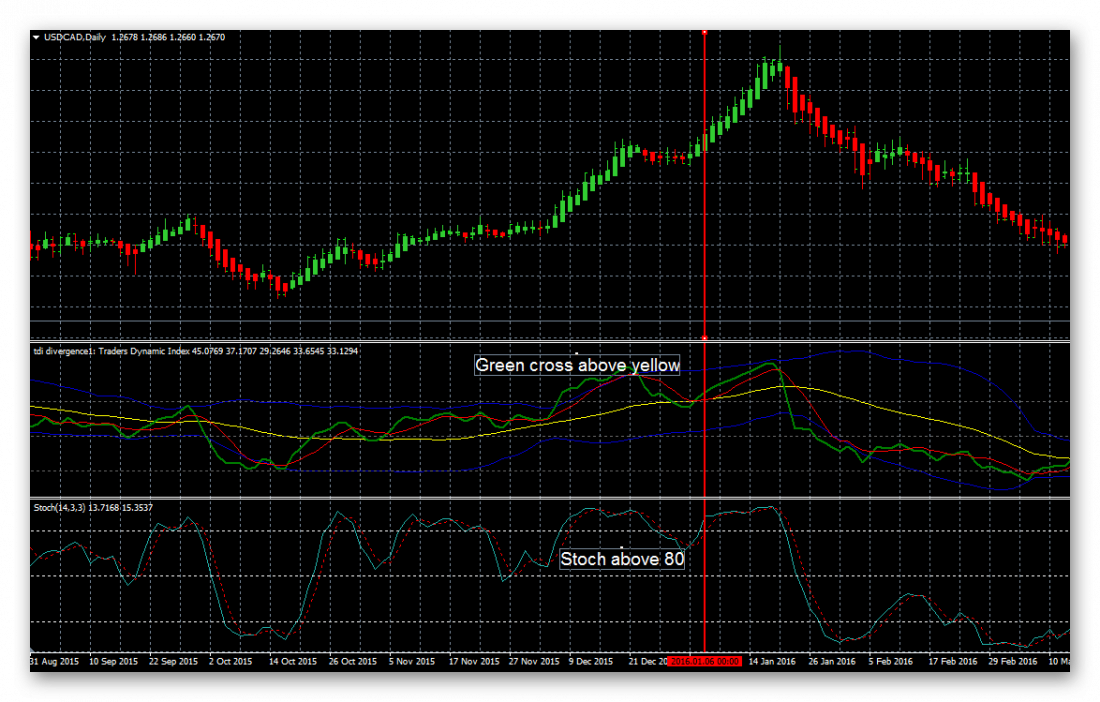The width and height of the screenshot is (1100, 702).
Task: Click the 2 Oct 2015 date label
Action: tap(230, 661)
